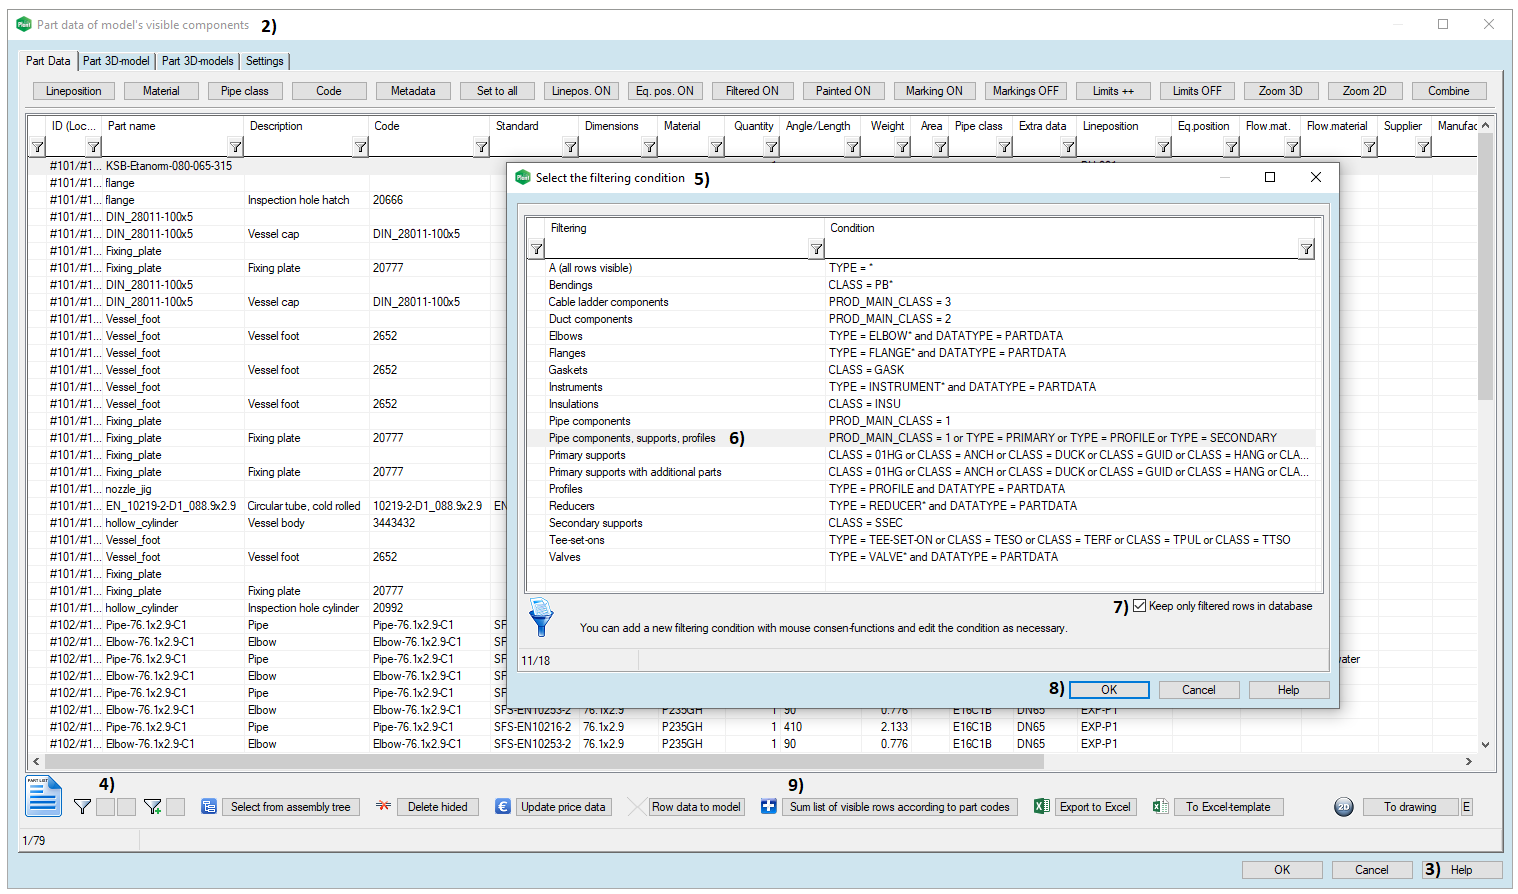Click the Filtered ON button
This screenshot has height=894, width=1518.
pyautogui.click(x=752, y=91)
